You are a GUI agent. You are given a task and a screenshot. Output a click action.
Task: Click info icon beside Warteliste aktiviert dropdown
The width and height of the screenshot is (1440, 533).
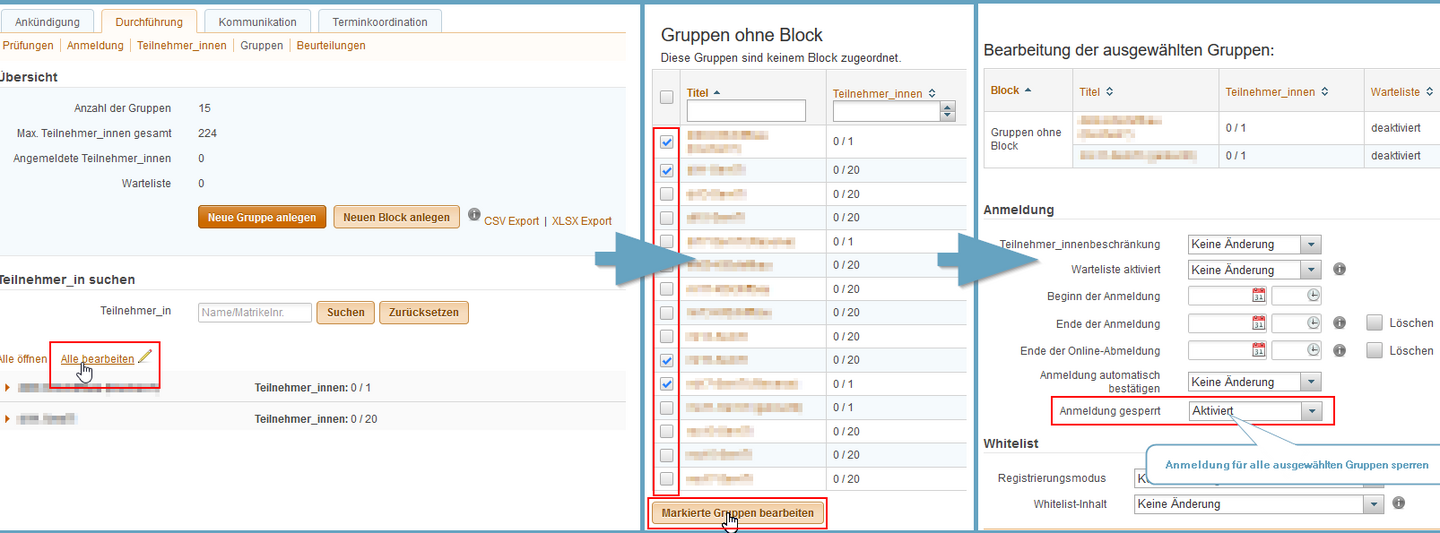pos(1339,269)
